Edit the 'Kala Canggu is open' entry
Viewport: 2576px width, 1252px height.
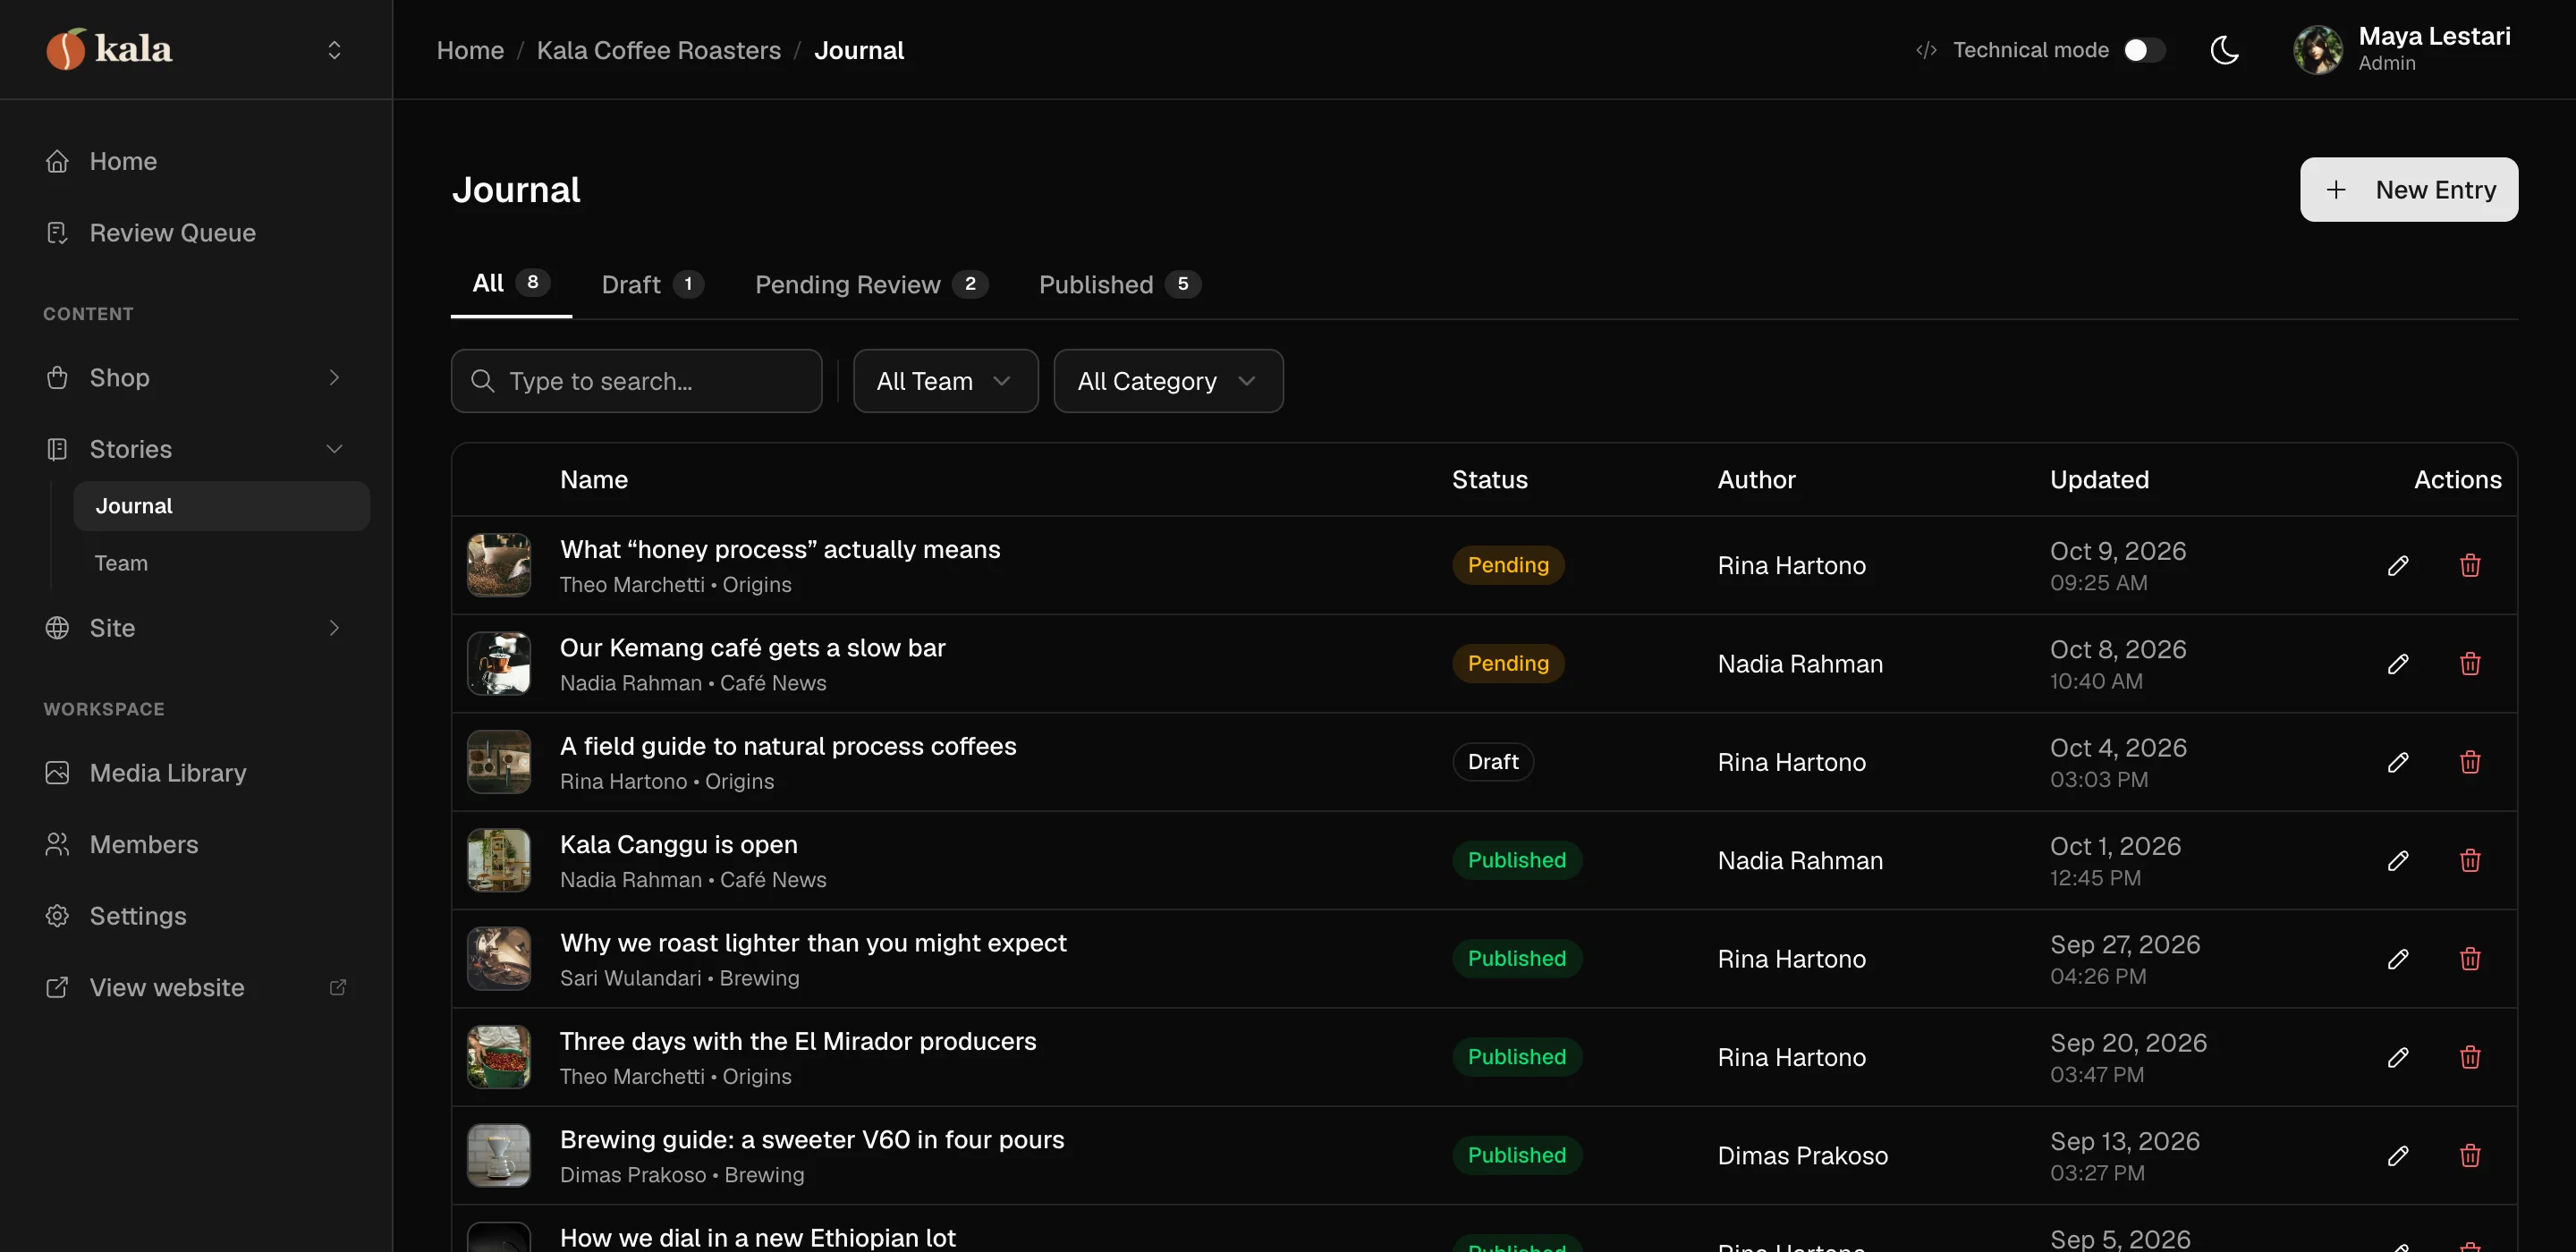pyautogui.click(x=2398, y=860)
